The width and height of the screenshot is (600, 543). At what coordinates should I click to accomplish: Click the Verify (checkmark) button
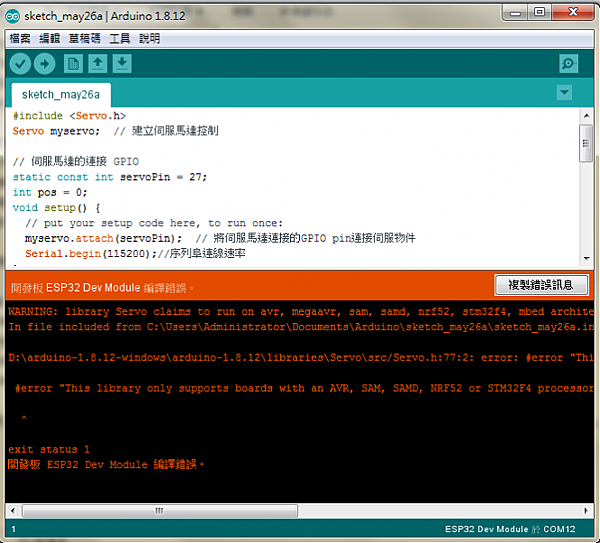pos(20,64)
